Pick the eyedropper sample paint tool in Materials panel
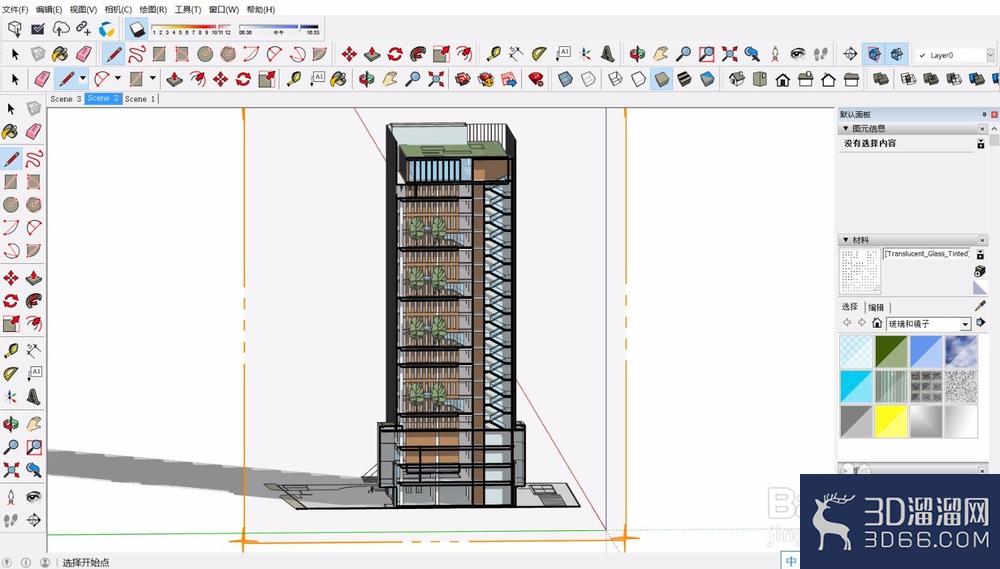 tap(980, 306)
